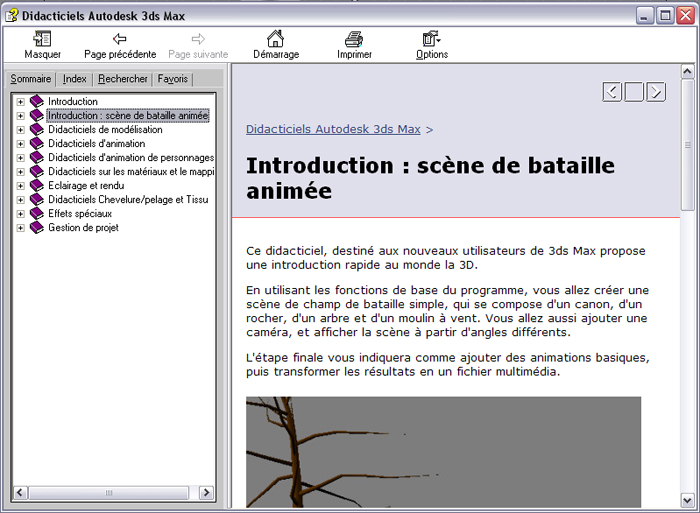Image resolution: width=700 pixels, height=513 pixels.
Task: Click the tree rendering image thumbnail
Action: 443,452
